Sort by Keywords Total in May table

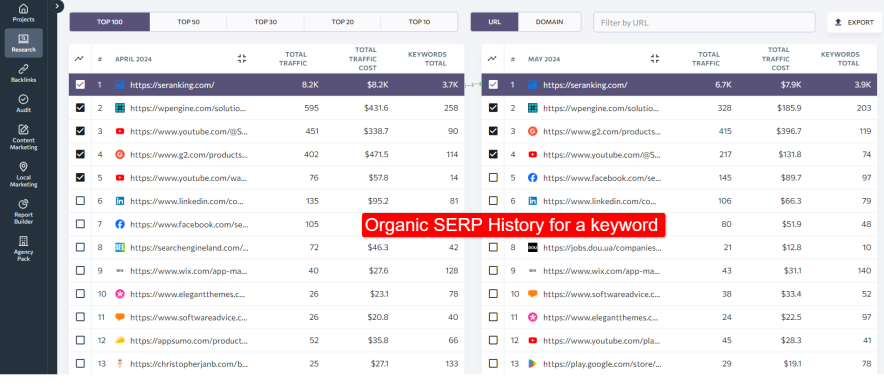tap(840, 59)
